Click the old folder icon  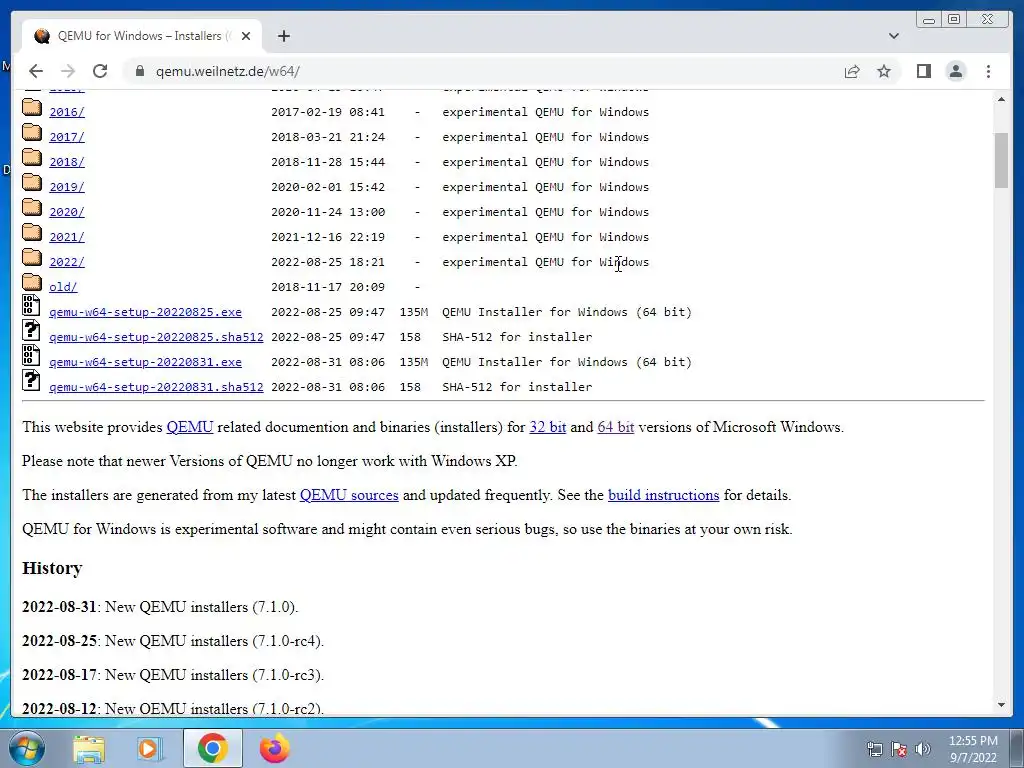[x=31, y=282]
